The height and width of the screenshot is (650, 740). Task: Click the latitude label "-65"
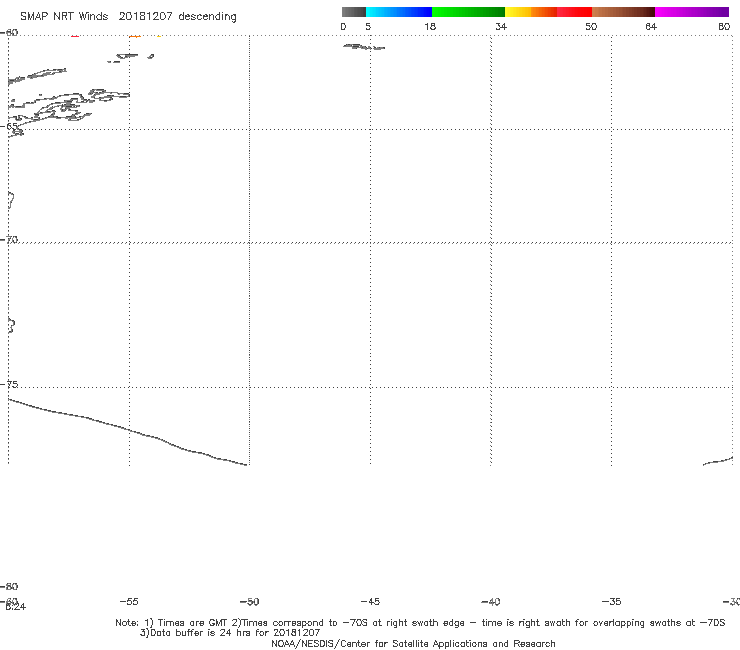pos(9,126)
